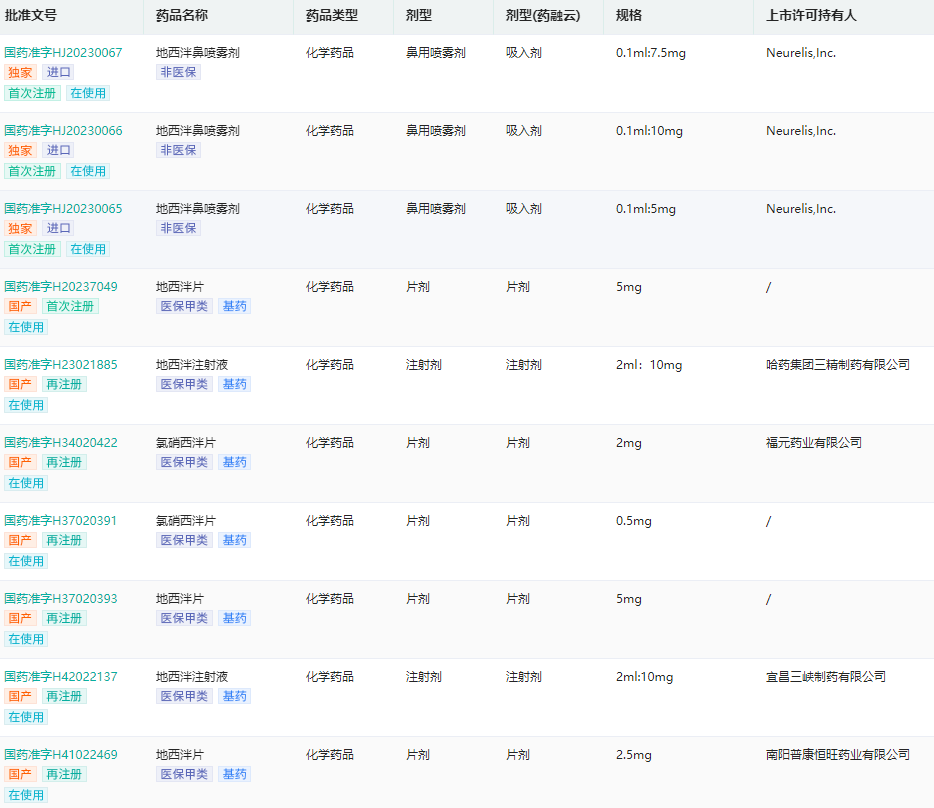
Task: Click 基药 tag in the 2.5mg 地西泮片 row
Action: coord(234,774)
